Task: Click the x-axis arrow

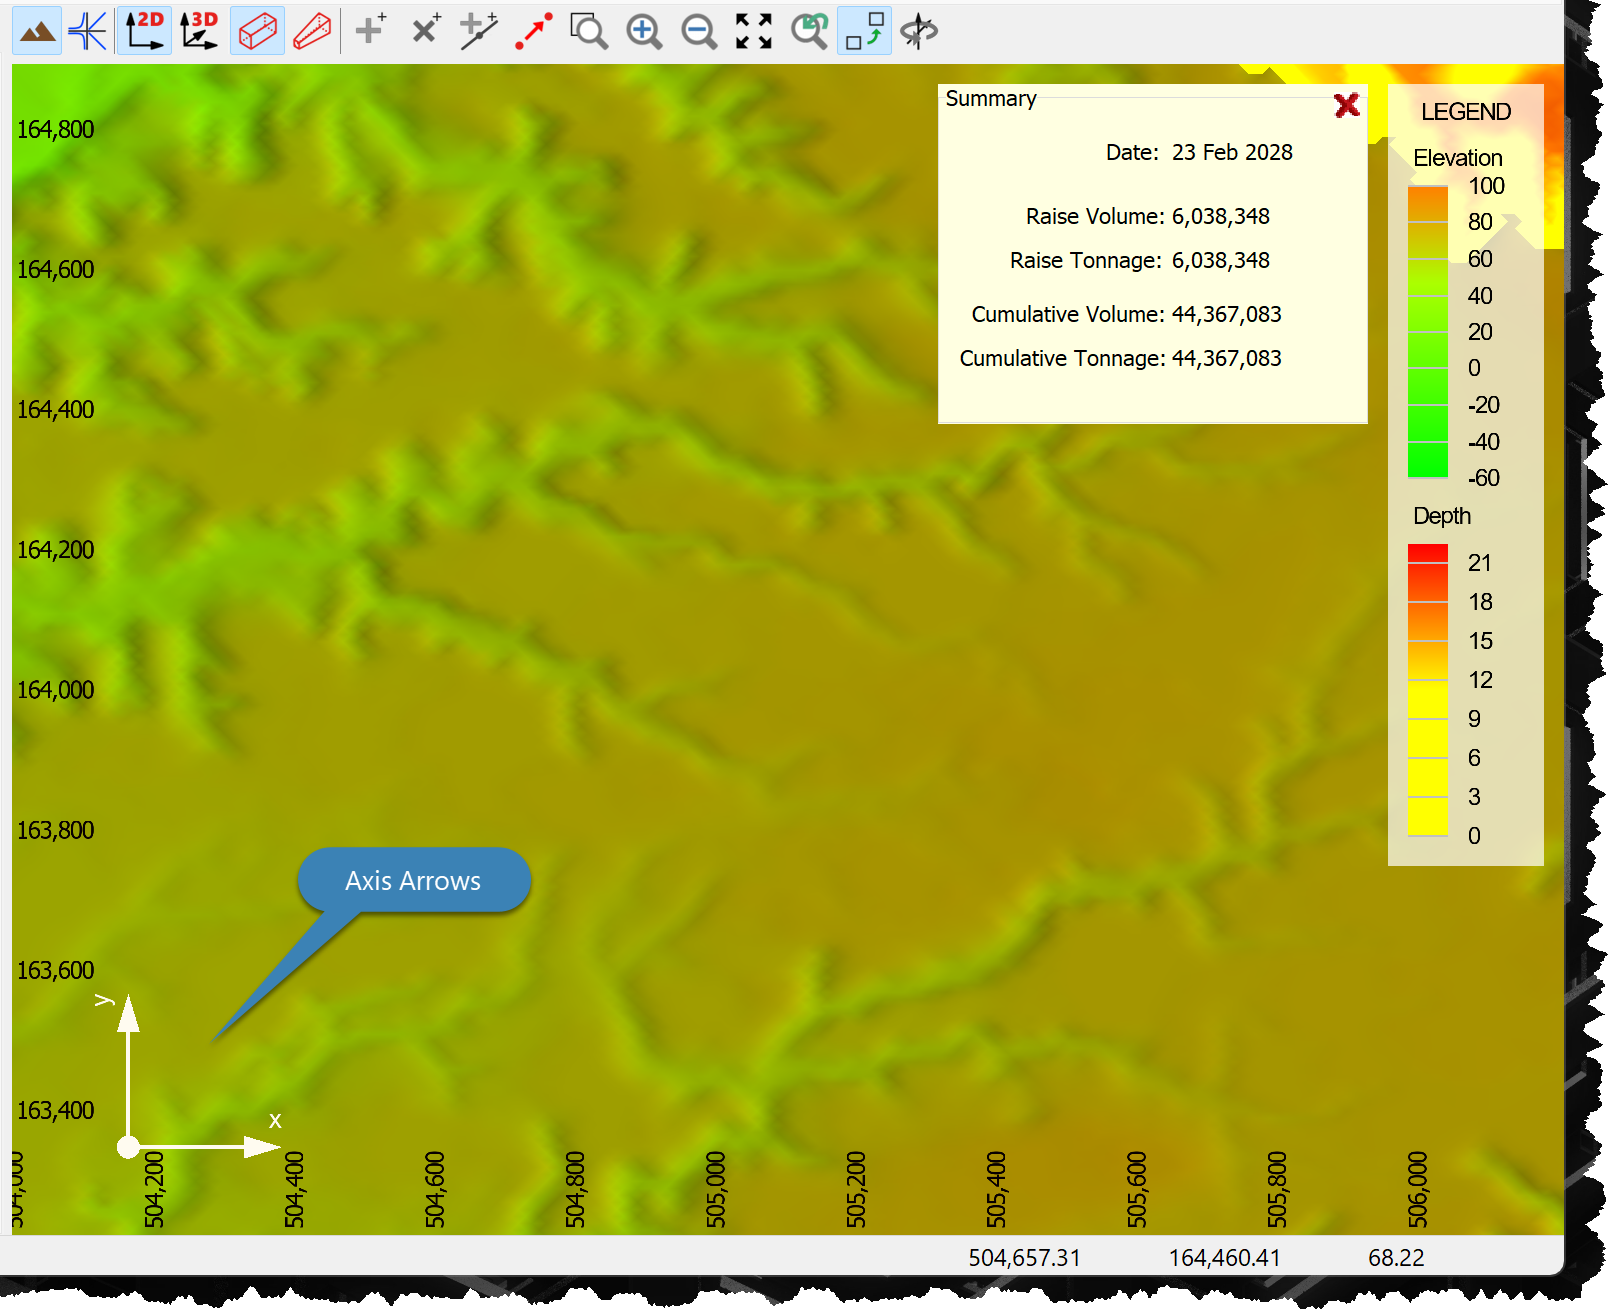Action: click(x=208, y=1147)
